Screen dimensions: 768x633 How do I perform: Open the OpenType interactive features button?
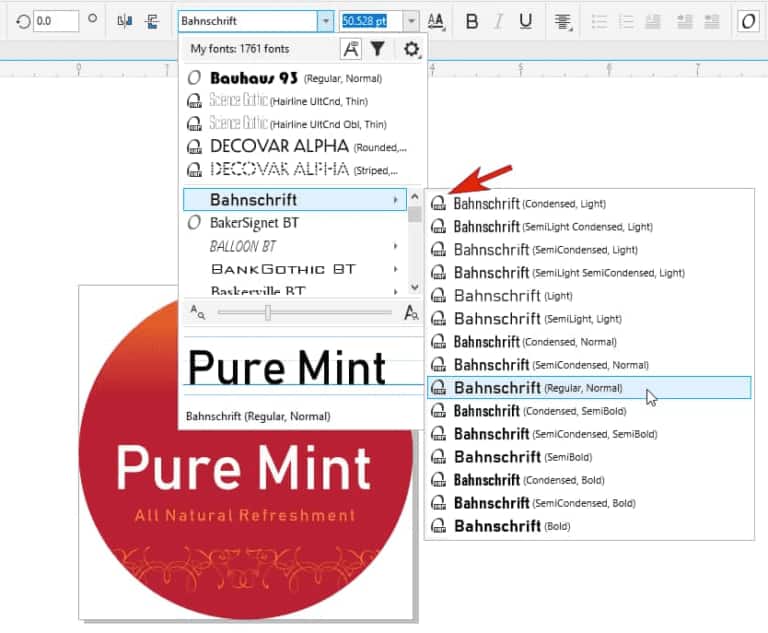(x=747, y=21)
